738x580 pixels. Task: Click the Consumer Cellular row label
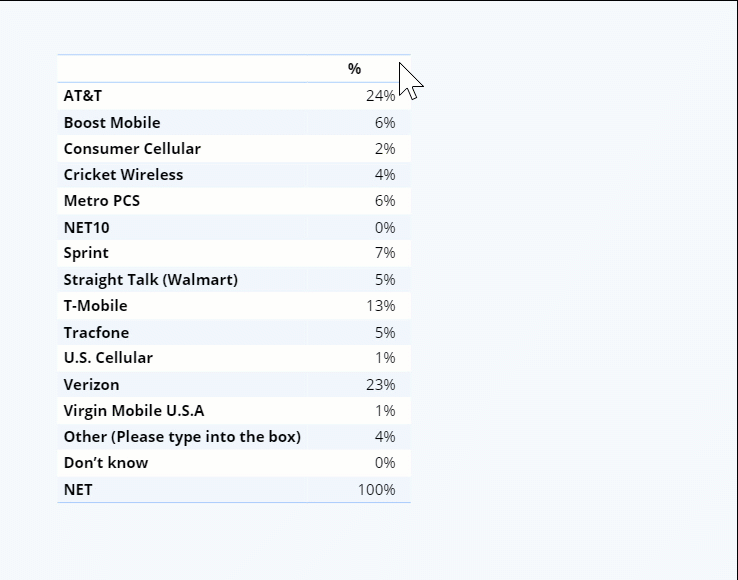pos(132,149)
